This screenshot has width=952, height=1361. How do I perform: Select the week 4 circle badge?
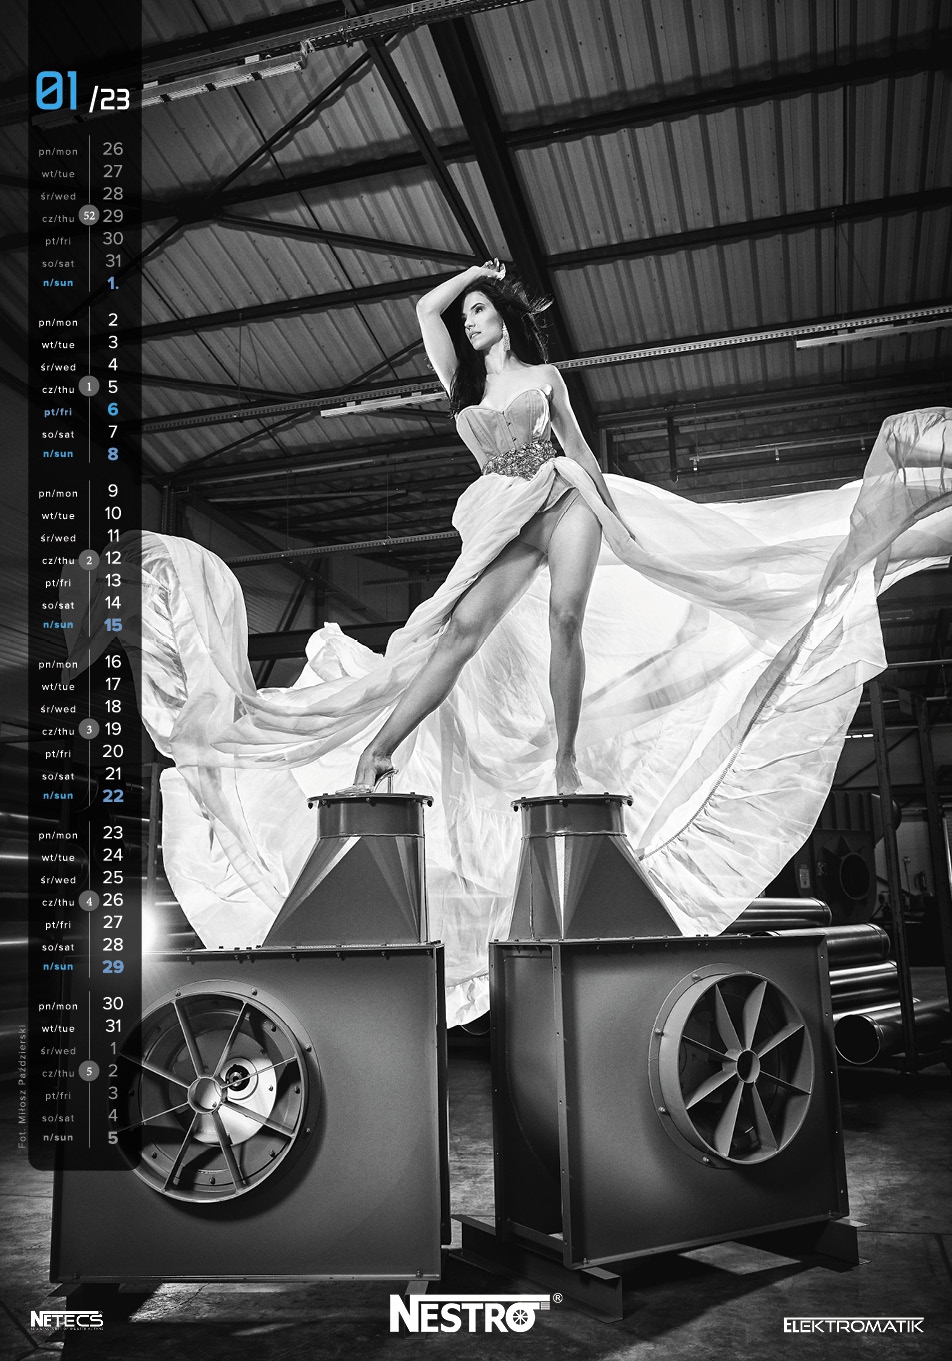tap(90, 901)
